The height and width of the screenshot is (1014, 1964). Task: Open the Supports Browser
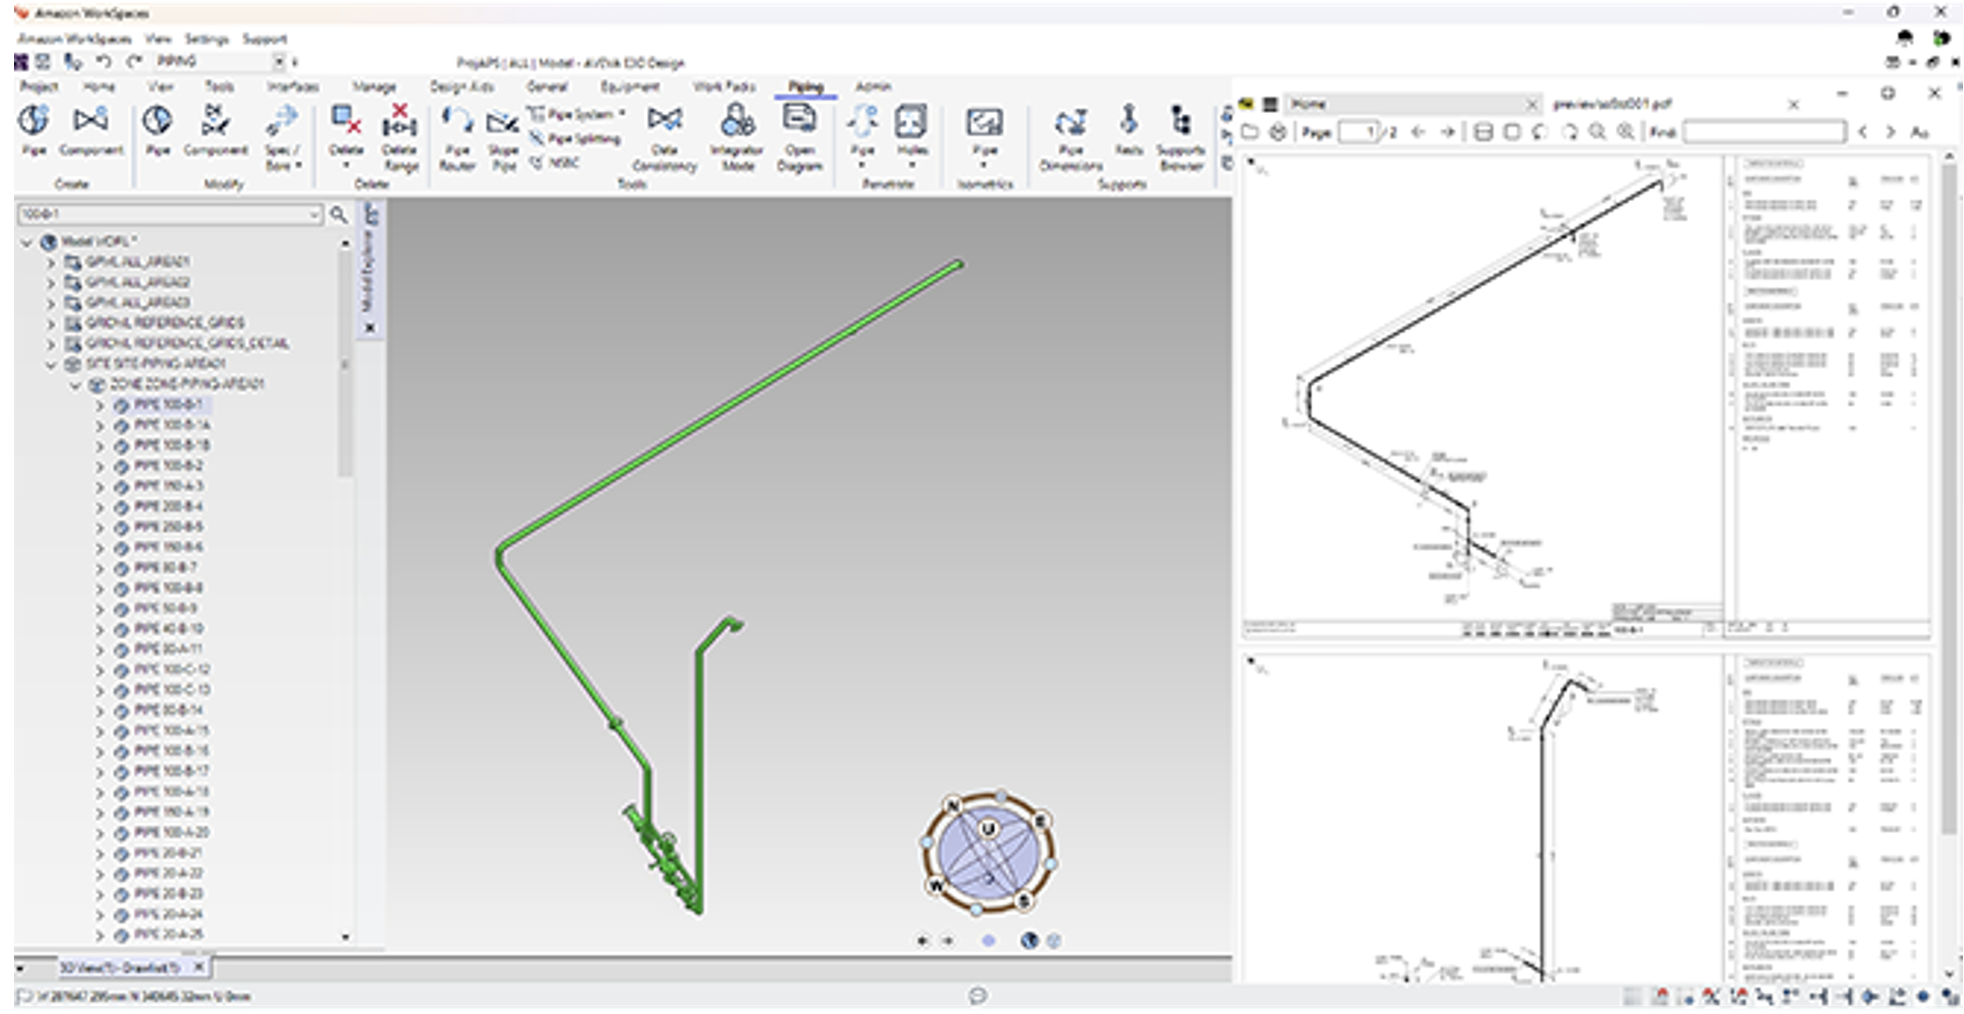1180,137
